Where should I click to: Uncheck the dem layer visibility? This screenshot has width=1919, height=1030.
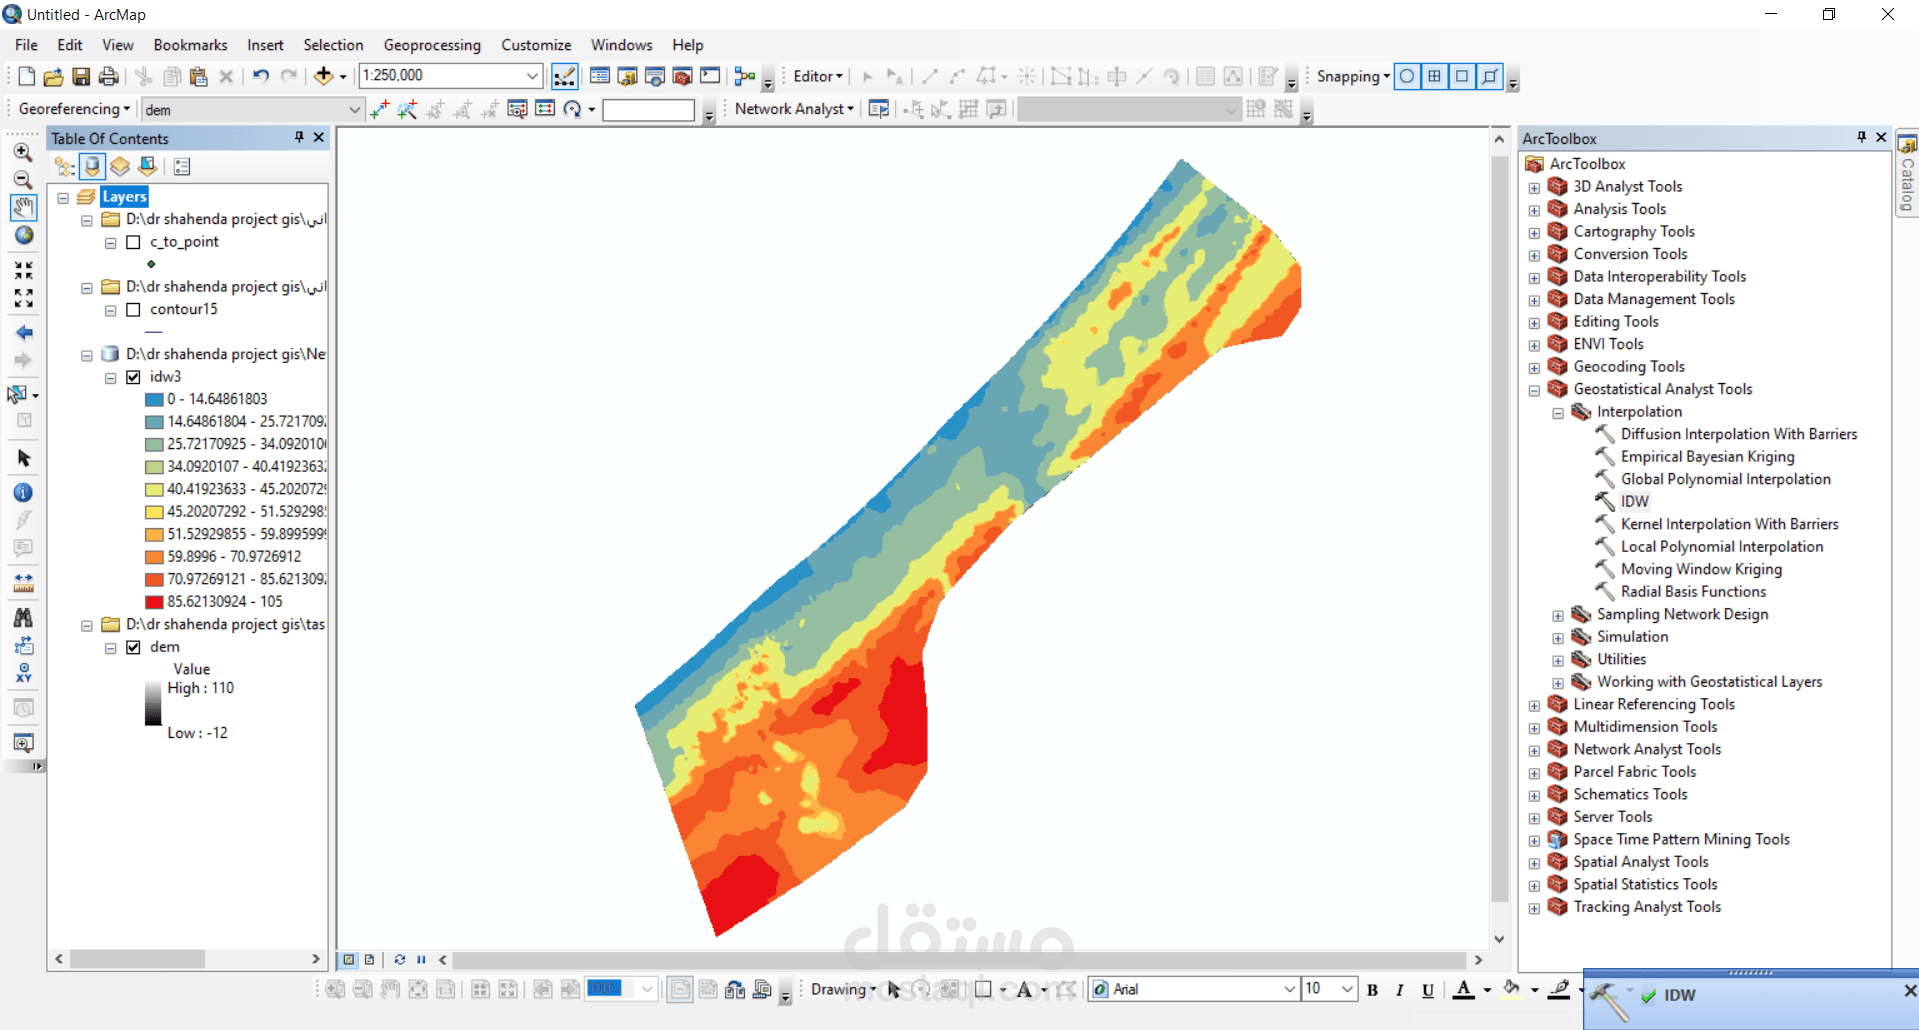click(133, 647)
